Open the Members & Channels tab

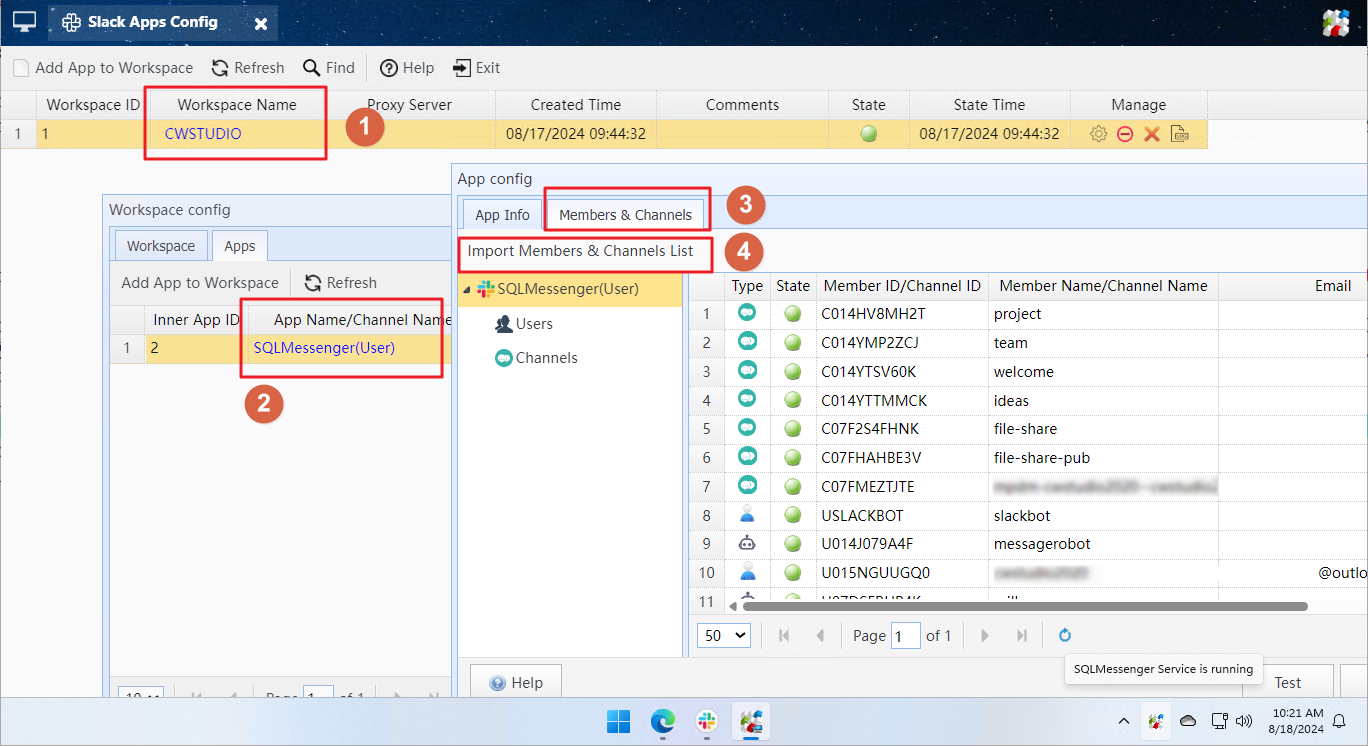(626, 215)
